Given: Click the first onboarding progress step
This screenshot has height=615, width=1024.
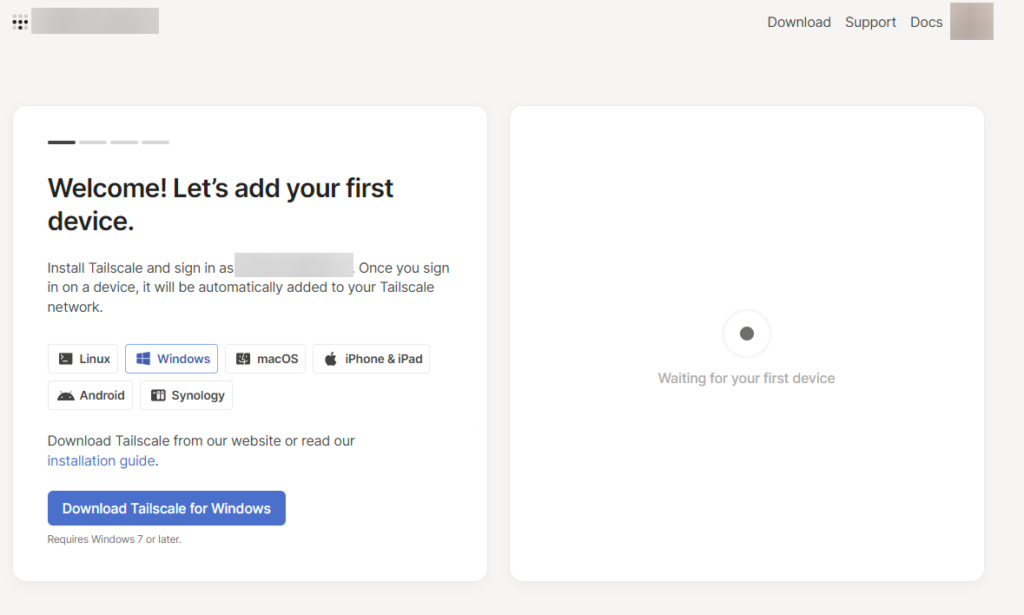Looking at the screenshot, I should (61, 142).
